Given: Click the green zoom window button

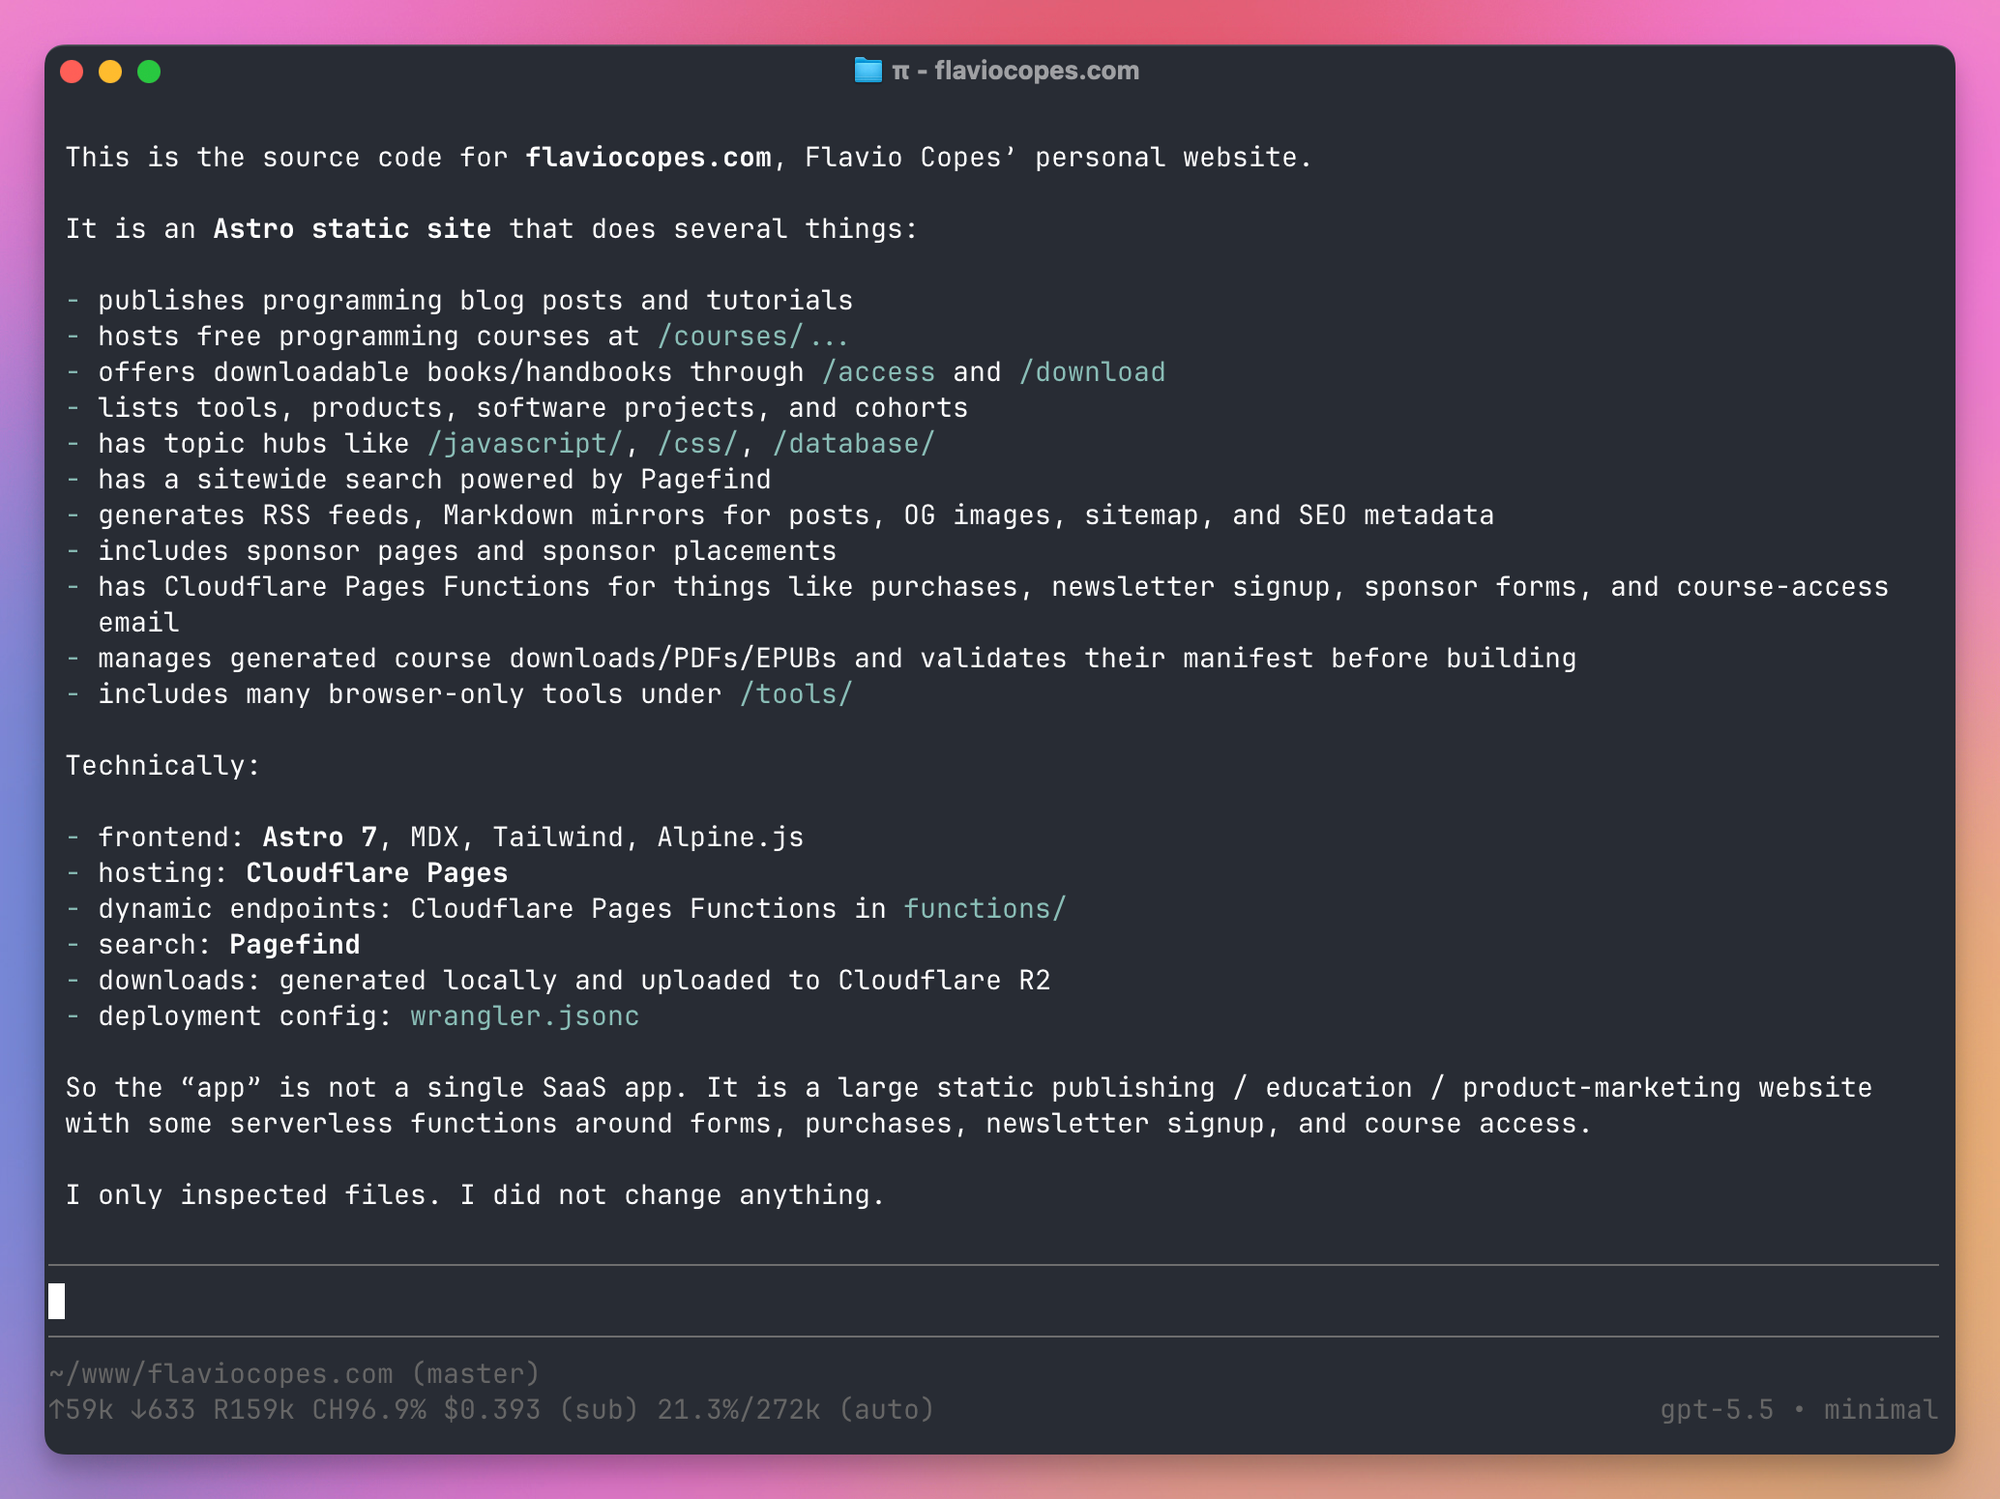Looking at the screenshot, I should point(149,72).
